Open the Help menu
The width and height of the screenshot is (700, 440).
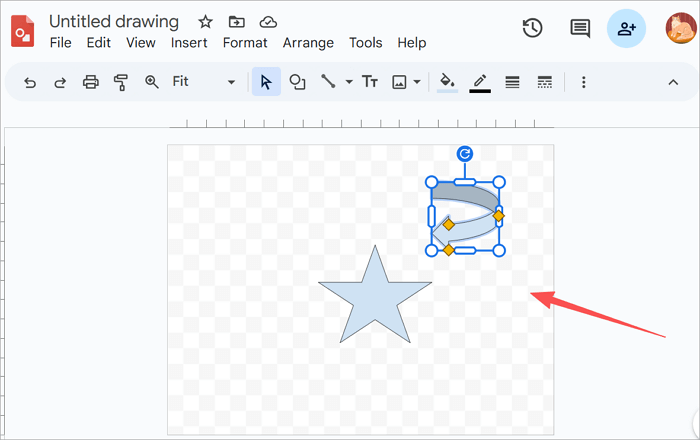point(412,43)
